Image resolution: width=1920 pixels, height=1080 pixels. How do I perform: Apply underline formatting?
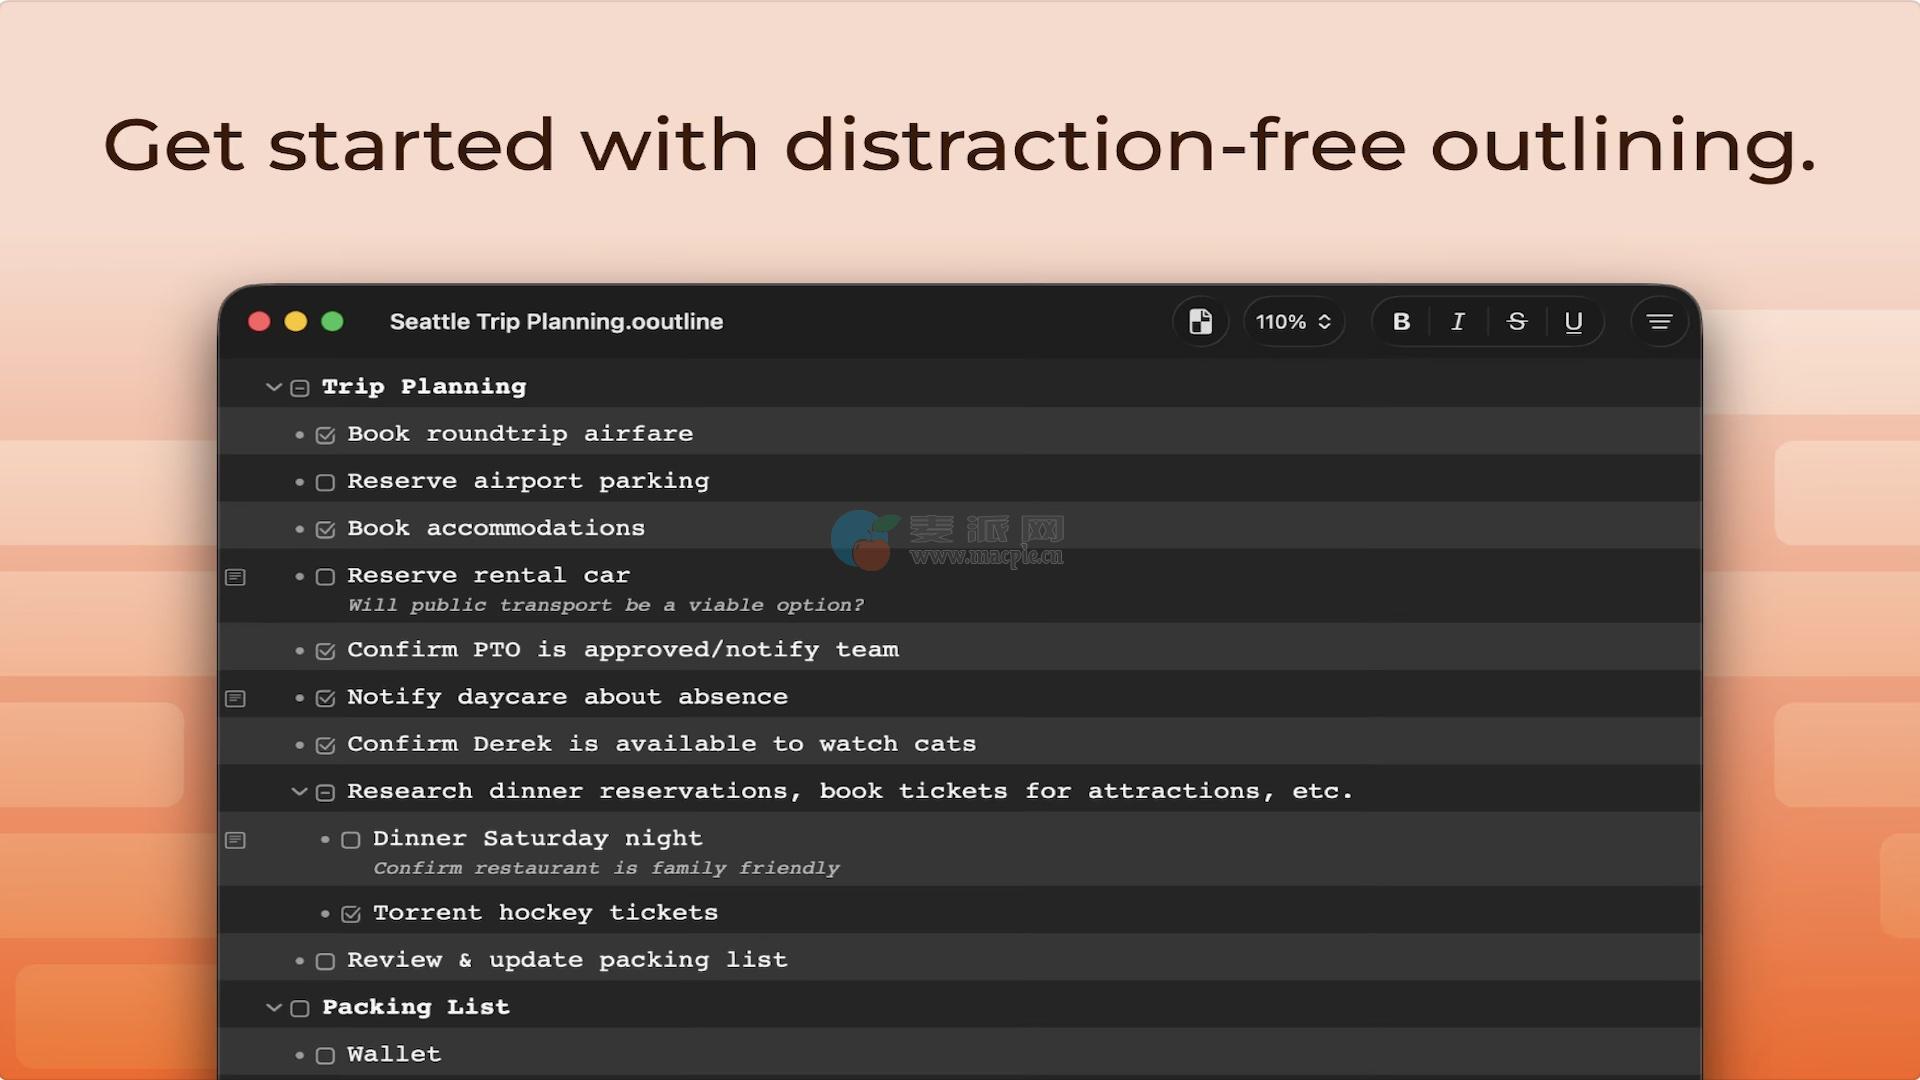[x=1573, y=322]
